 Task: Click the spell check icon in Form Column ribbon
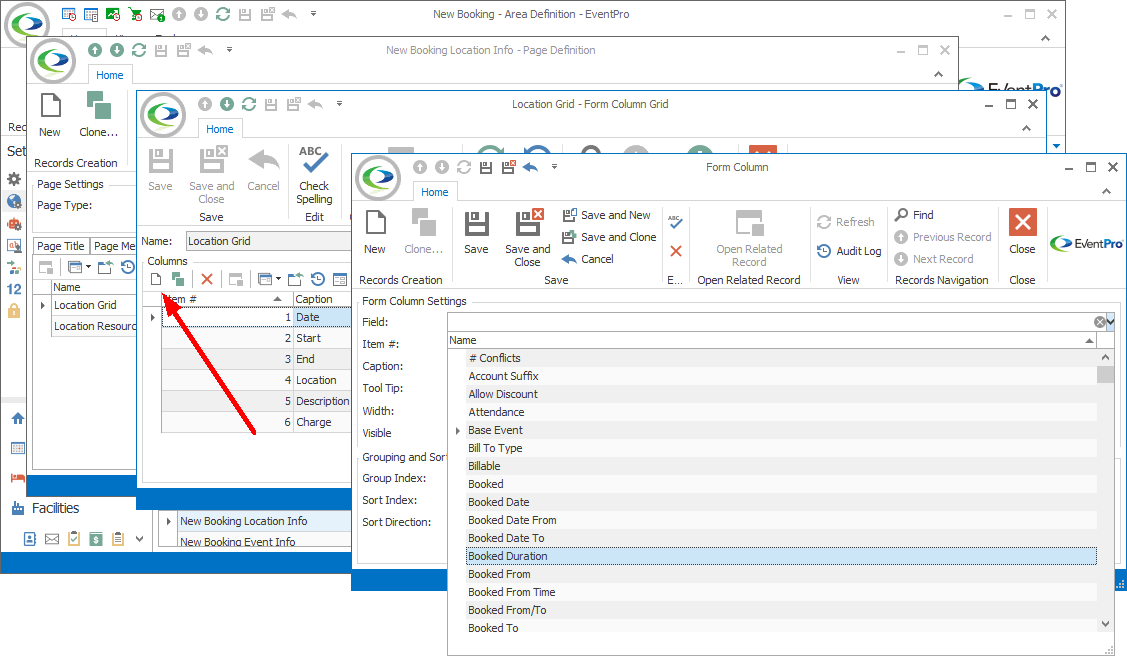[675, 221]
